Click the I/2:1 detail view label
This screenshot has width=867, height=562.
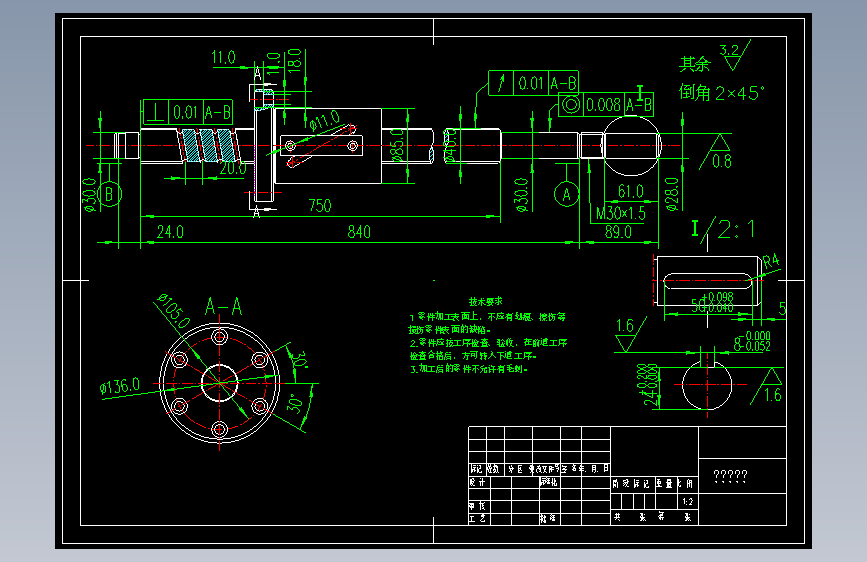[723, 229]
